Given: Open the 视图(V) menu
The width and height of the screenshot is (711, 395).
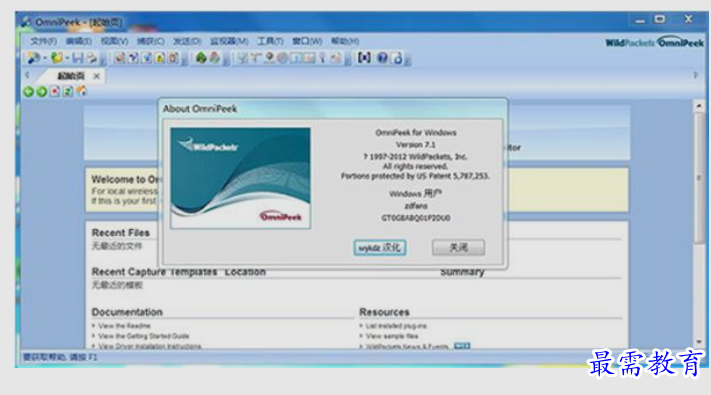Looking at the screenshot, I should pyautogui.click(x=114, y=41).
